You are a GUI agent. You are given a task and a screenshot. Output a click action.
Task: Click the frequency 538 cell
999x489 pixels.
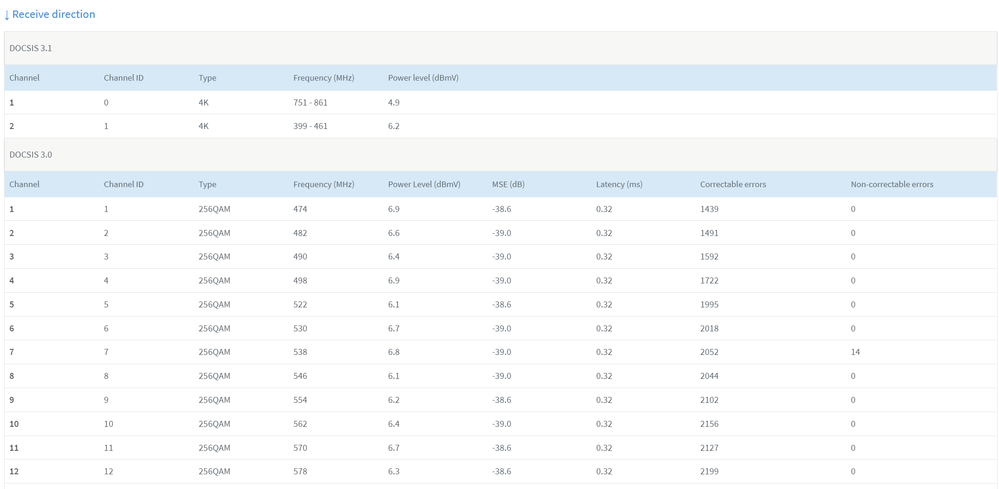[x=300, y=352]
